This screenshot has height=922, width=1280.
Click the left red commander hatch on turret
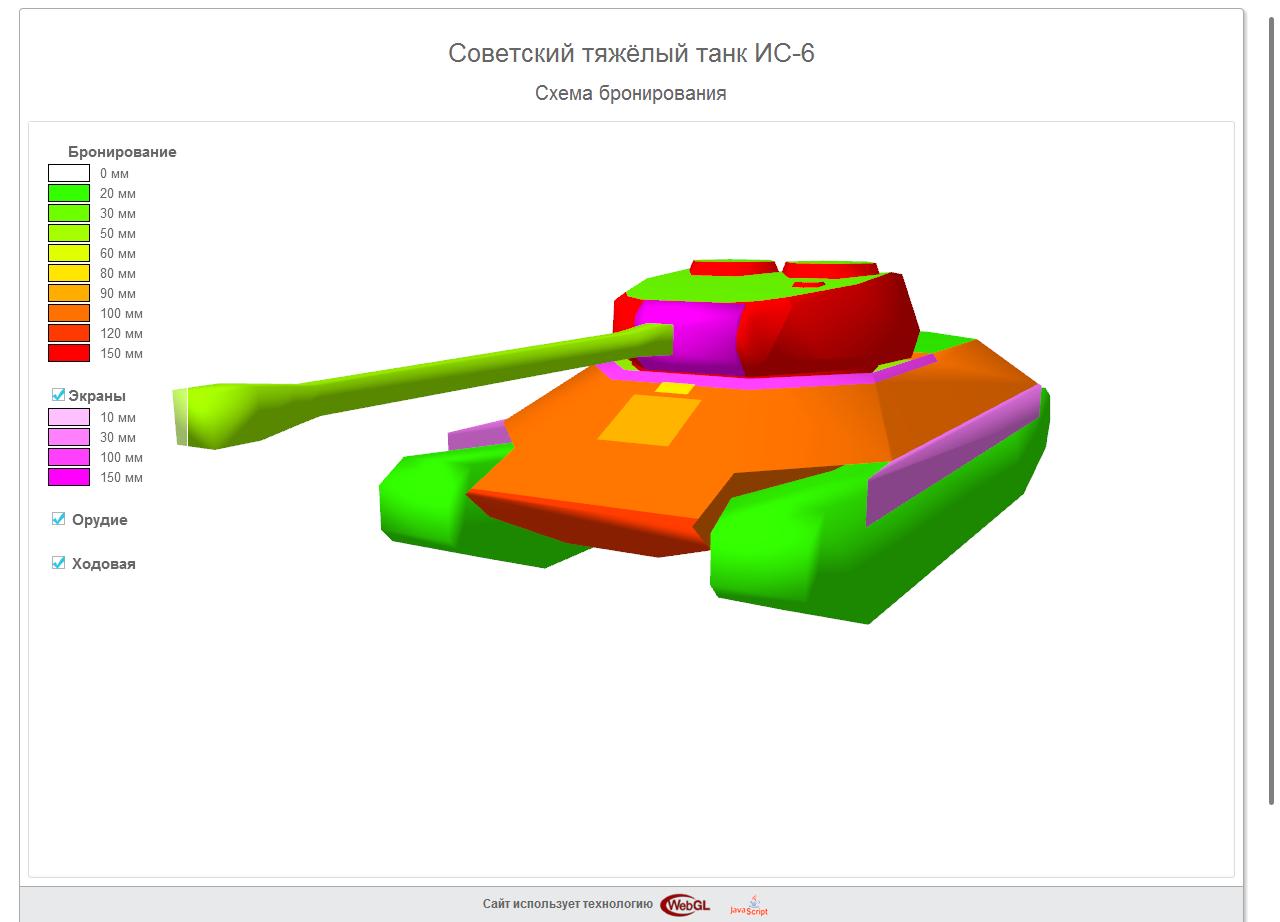(733, 267)
